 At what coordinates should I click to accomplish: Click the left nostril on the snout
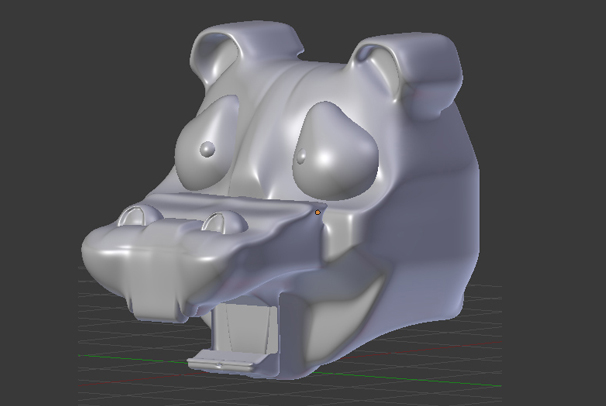(132, 217)
